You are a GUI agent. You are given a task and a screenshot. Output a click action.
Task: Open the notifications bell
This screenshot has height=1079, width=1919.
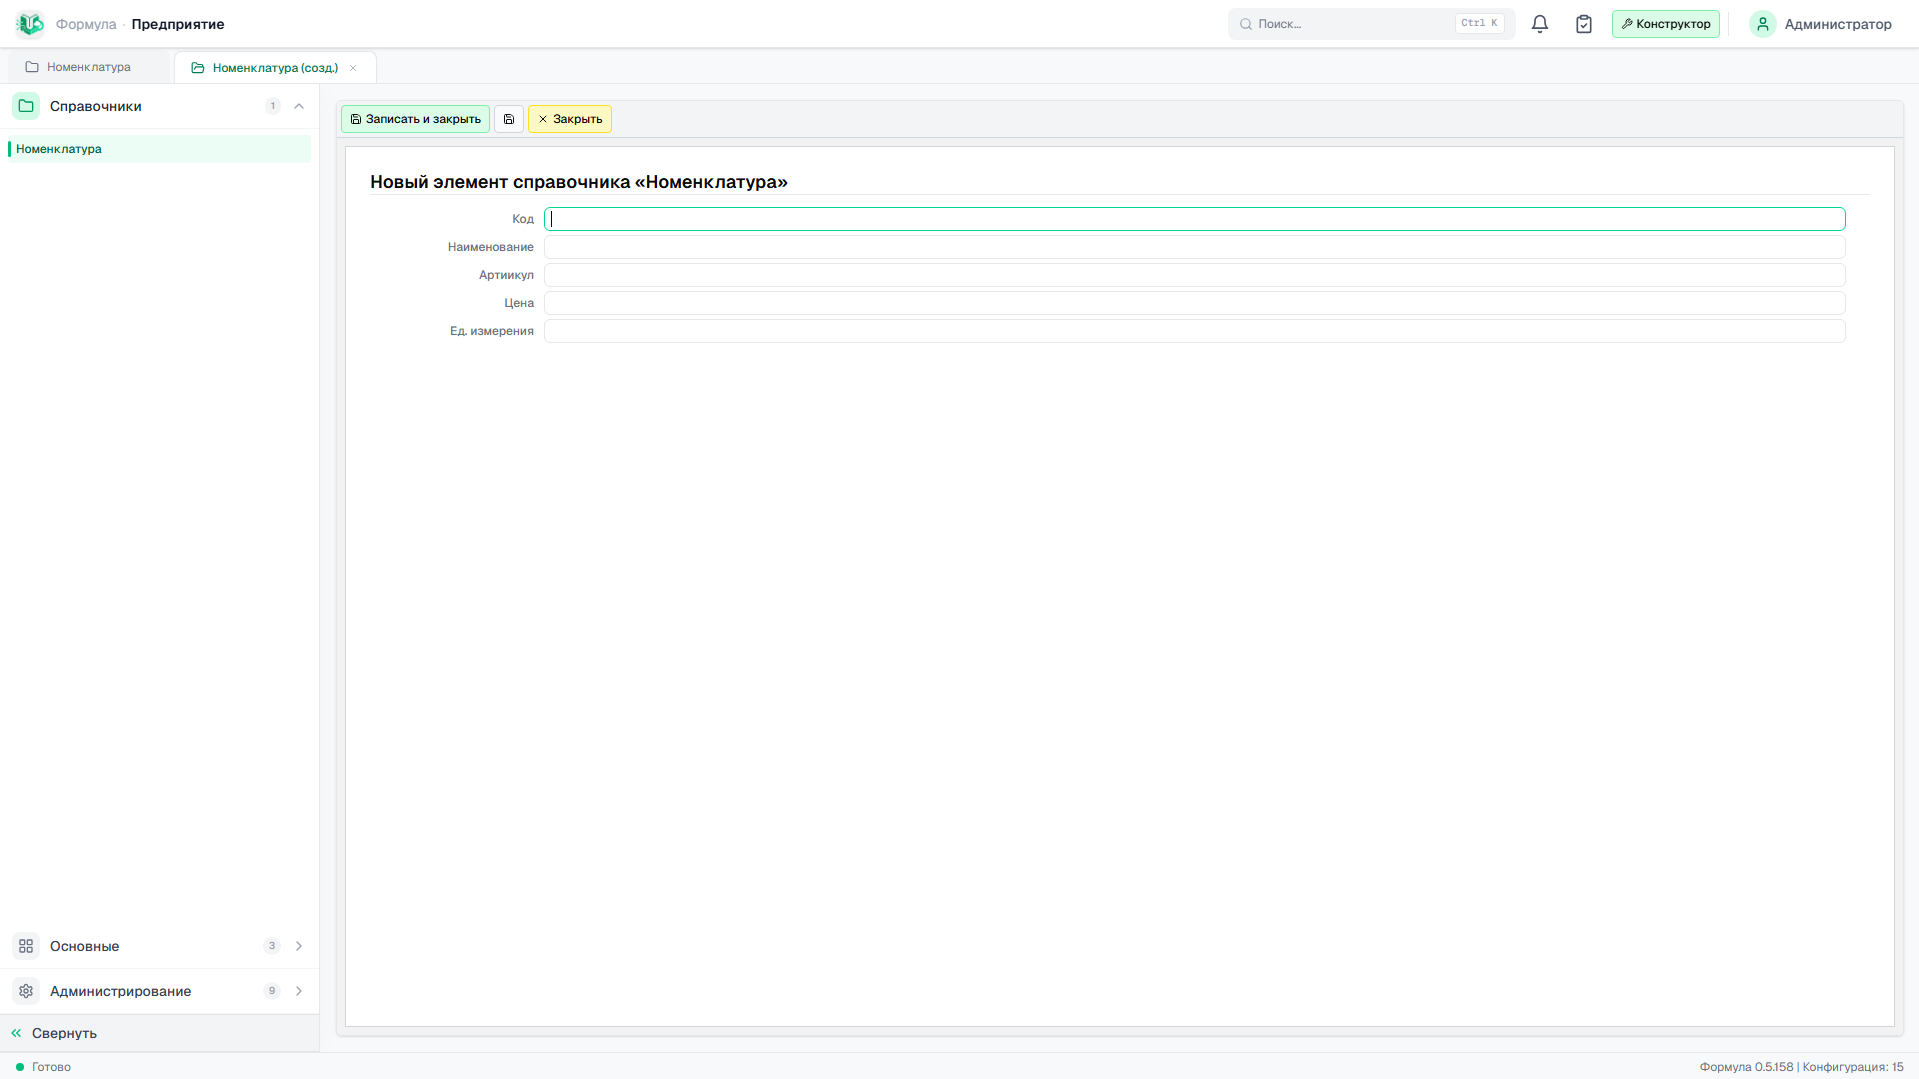[x=1540, y=24]
